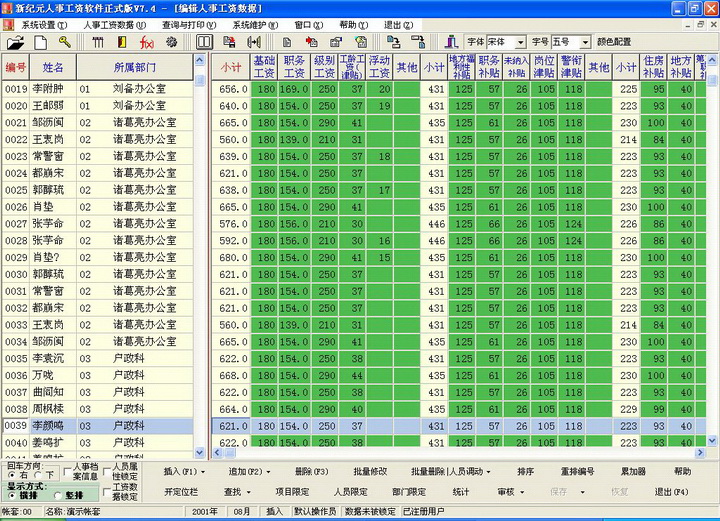Image resolution: width=720 pixels, height=521 pixels.
Task: Click the 统计 button
Action: [x=460, y=492]
